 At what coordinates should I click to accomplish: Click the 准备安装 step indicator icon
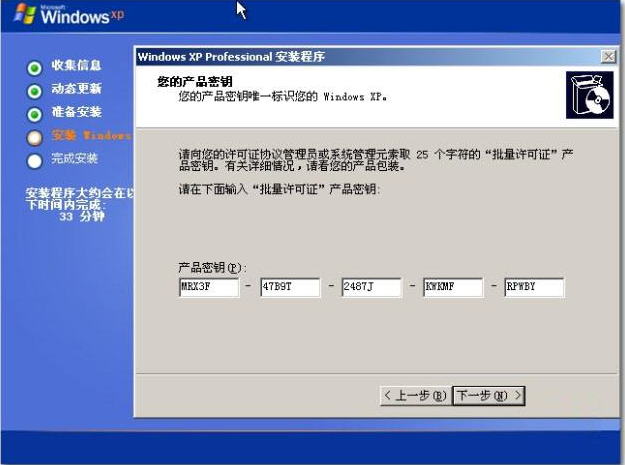point(34,113)
